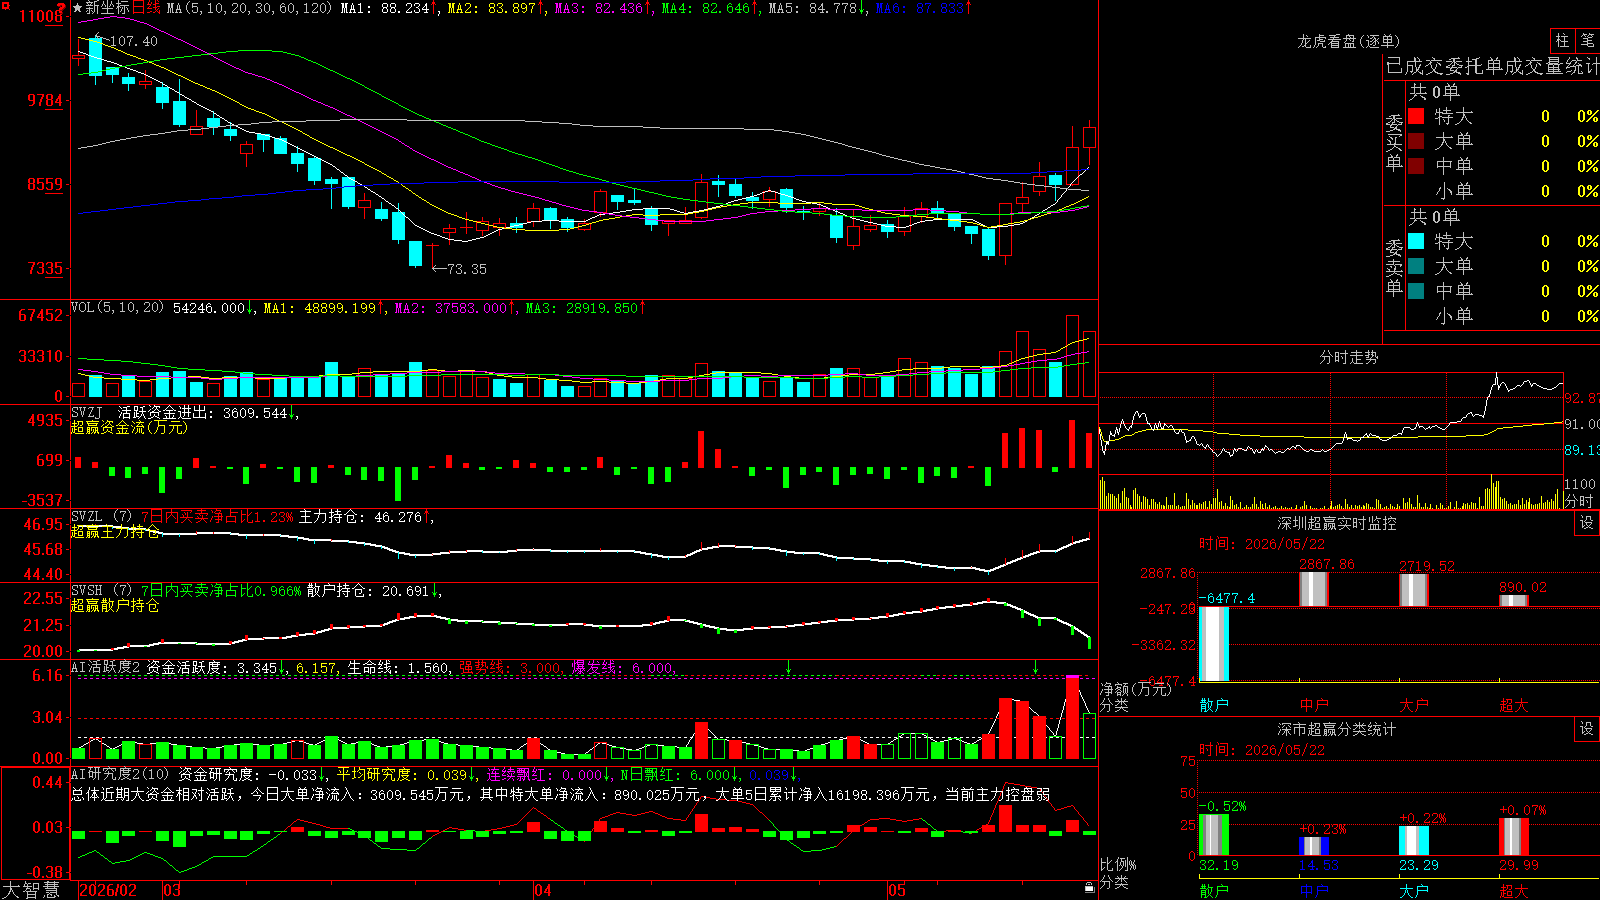The width and height of the screenshot is (1600, 900).
Task: Switch to 柱 bar view mode
Action: 1562,40
